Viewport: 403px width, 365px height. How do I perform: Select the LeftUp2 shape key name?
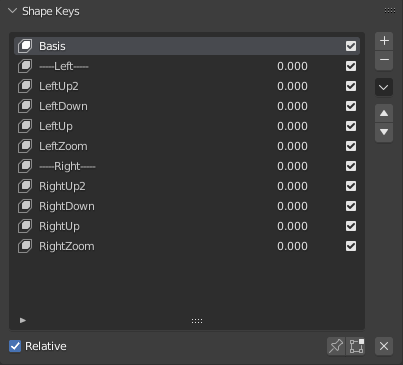click(59, 86)
